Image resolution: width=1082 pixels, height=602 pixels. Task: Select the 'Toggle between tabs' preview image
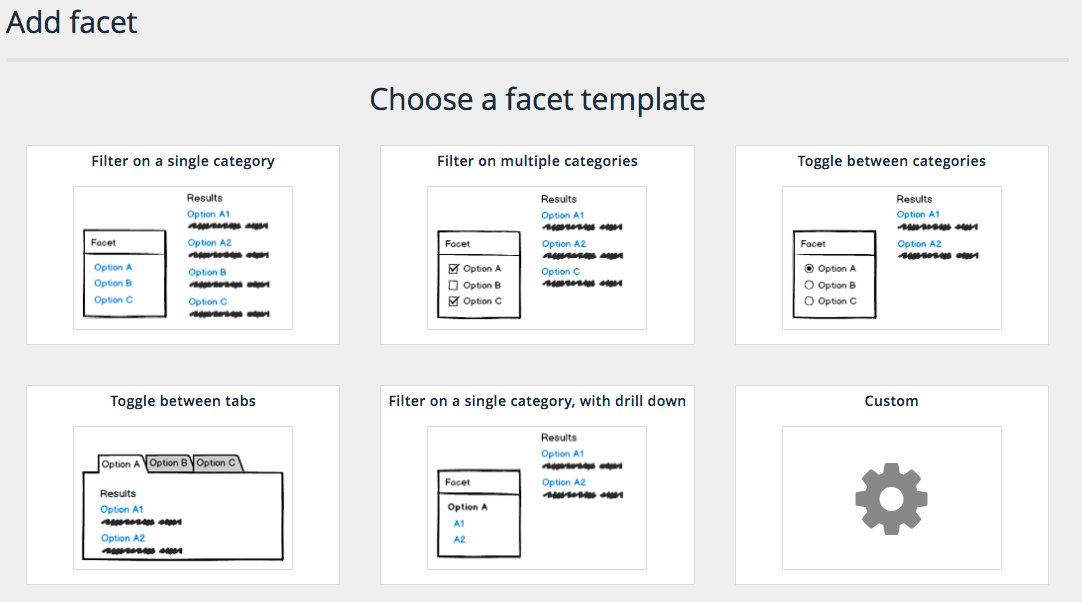coord(183,497)
